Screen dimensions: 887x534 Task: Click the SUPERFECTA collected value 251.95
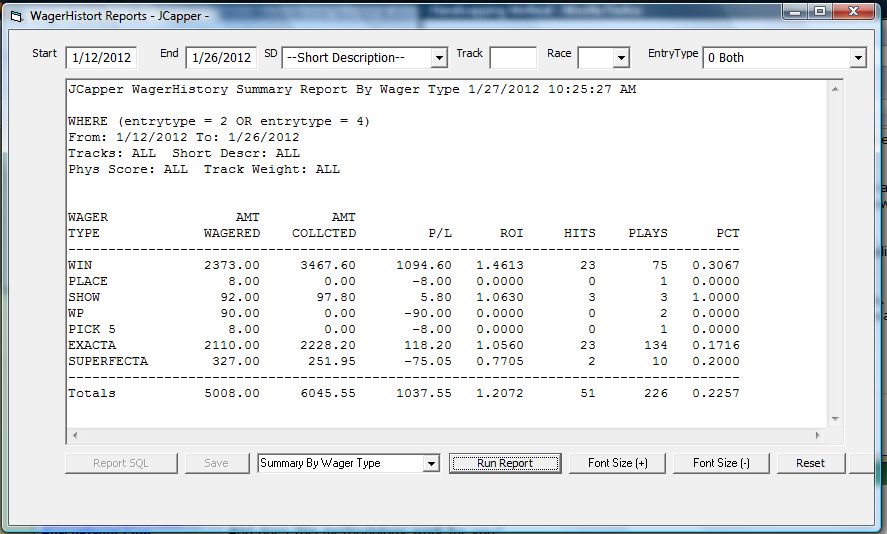point(332,361)
